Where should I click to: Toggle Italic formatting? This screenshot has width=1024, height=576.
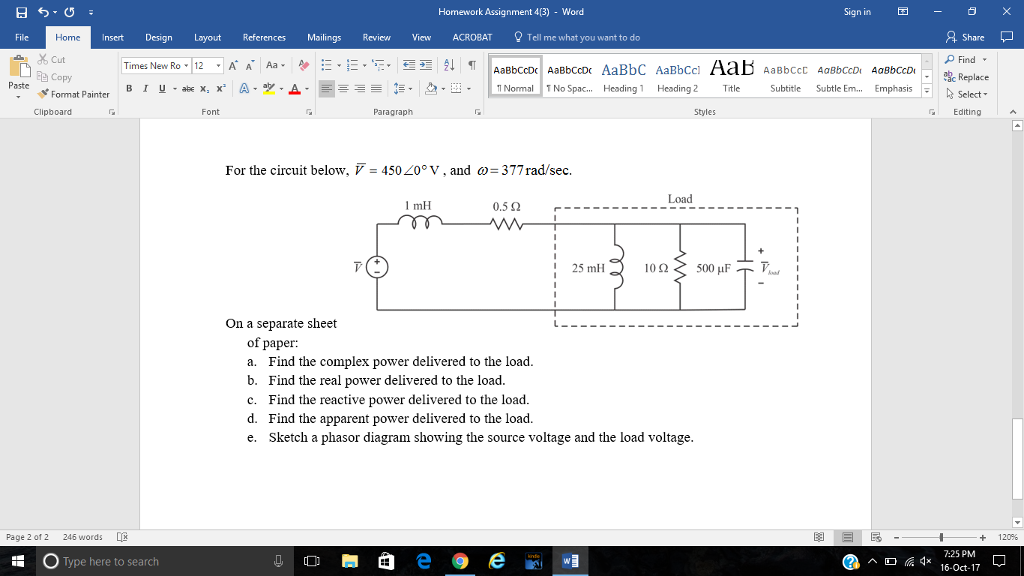coord(144,88)
